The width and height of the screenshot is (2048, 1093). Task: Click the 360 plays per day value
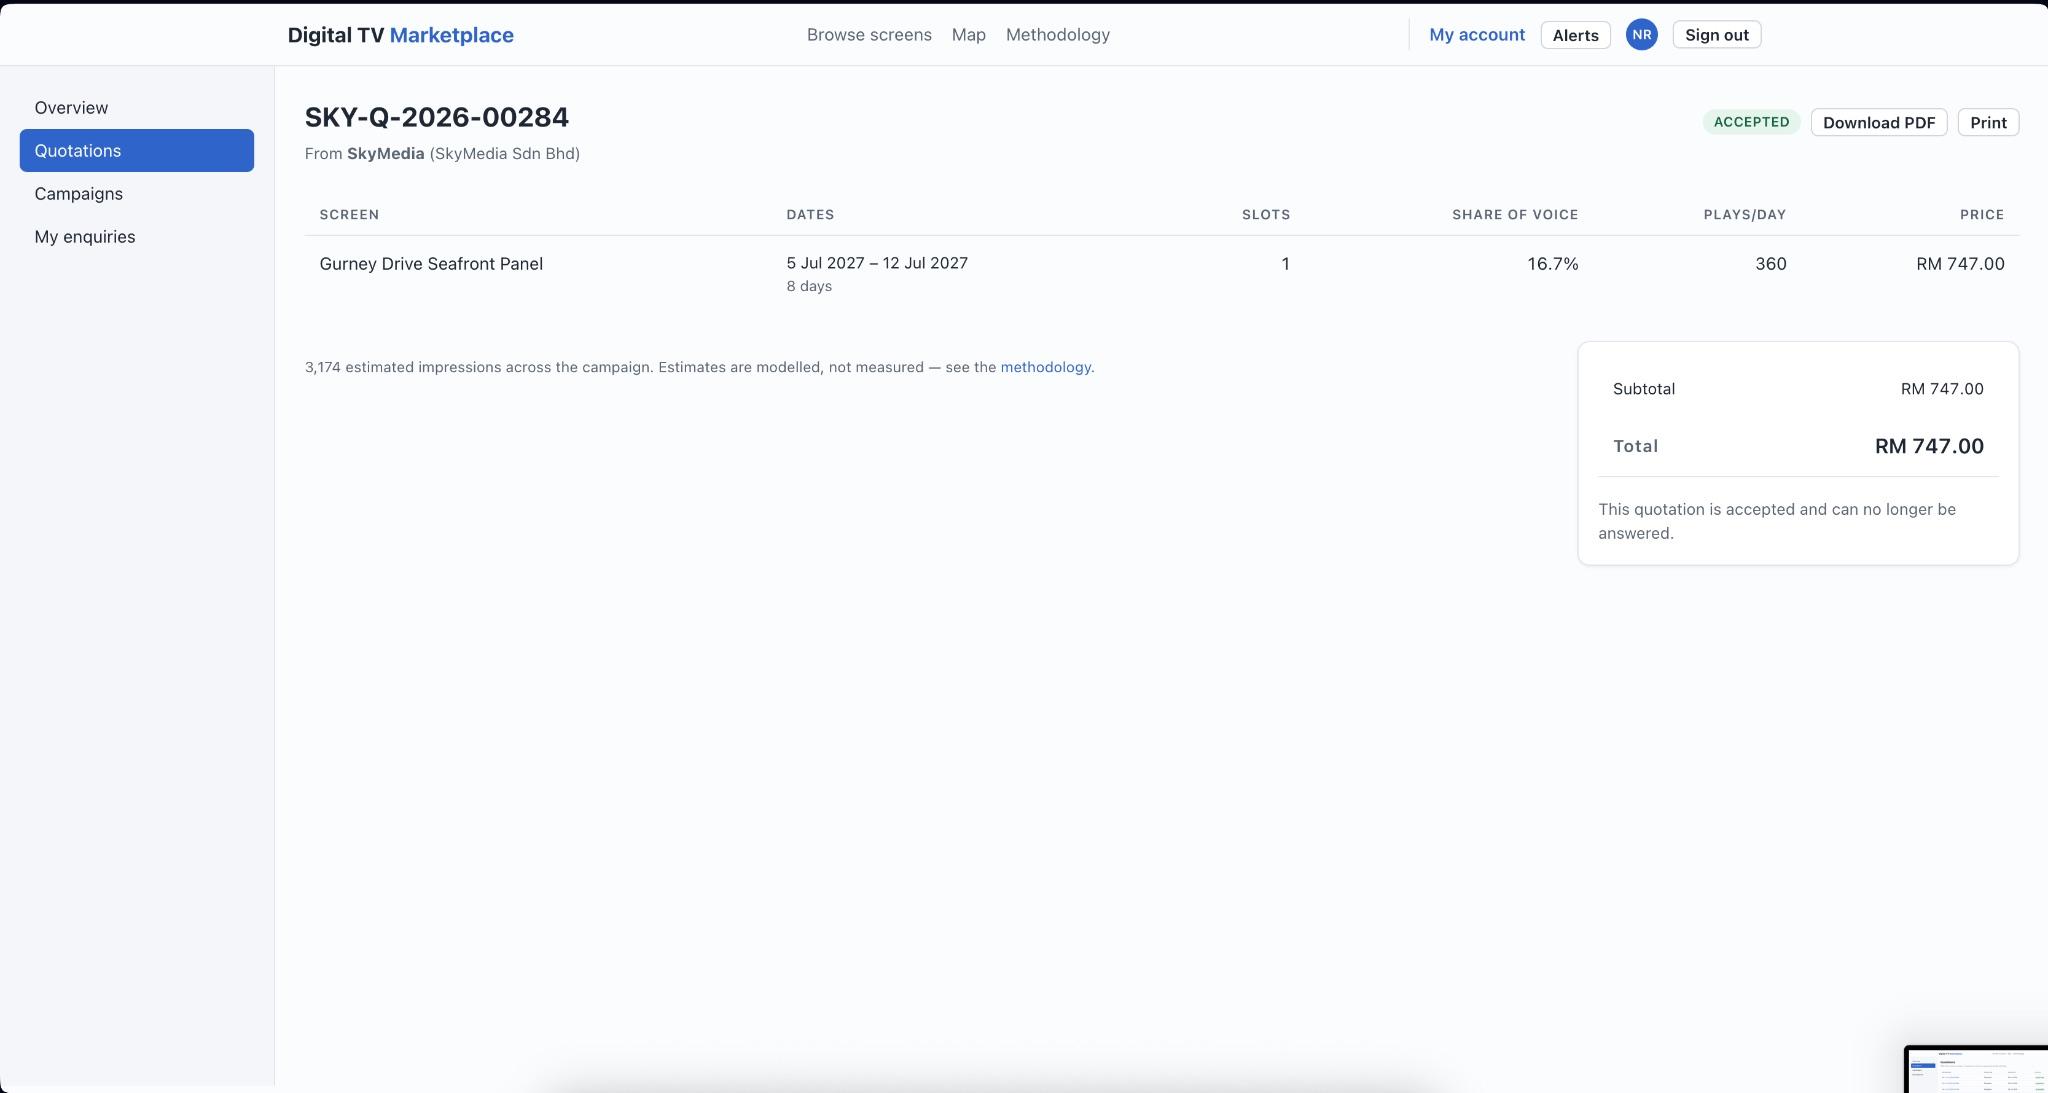pyautogui.click(x=1770, y=264)
